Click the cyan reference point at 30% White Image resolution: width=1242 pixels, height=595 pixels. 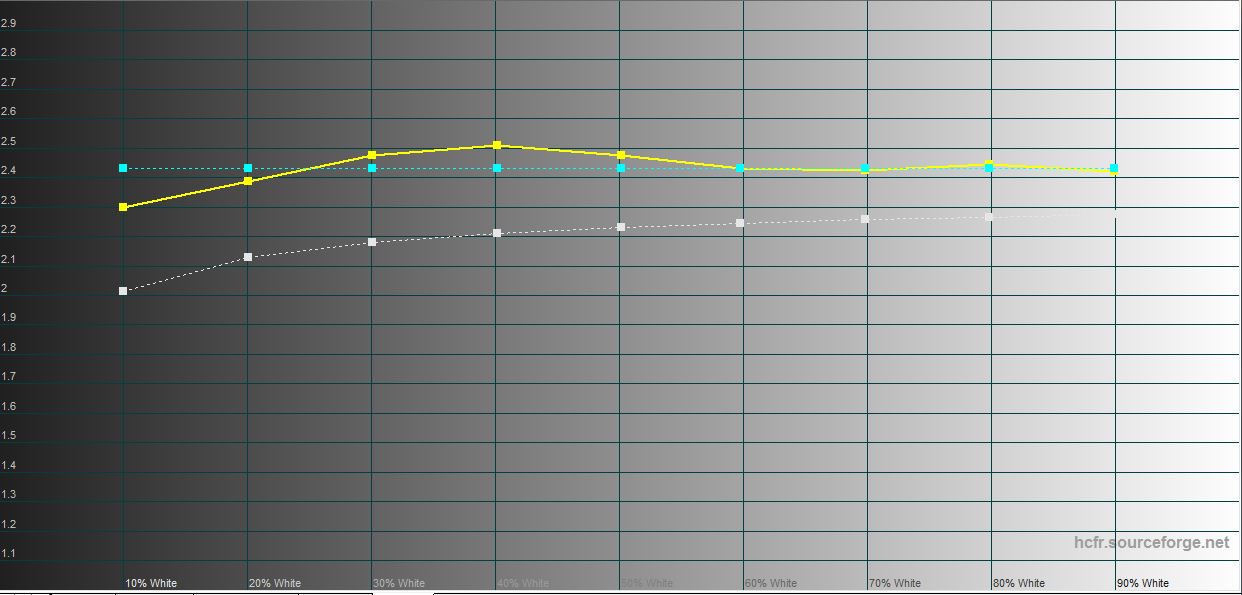372,168
